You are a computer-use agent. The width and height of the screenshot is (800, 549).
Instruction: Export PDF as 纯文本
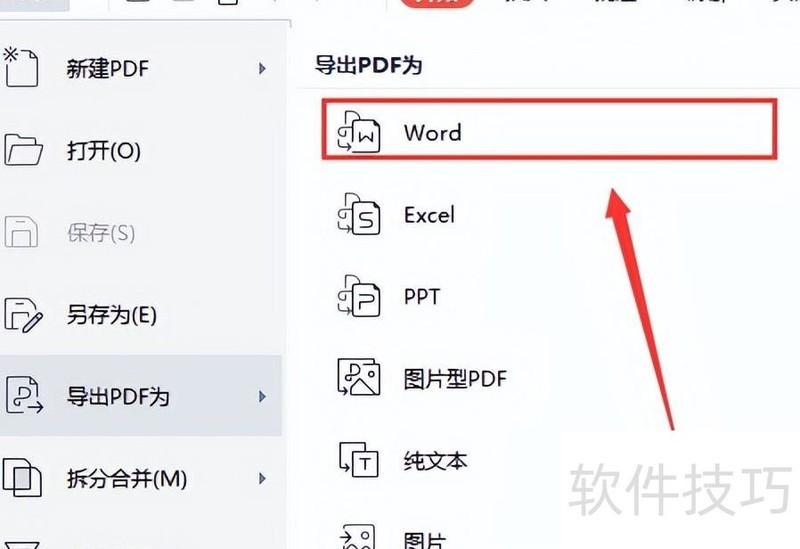(435, 461)
